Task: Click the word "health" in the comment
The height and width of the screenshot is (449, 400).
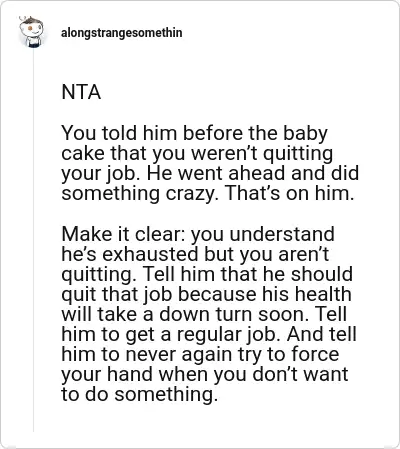Action: pyautogui.click(x=321, y=294)
